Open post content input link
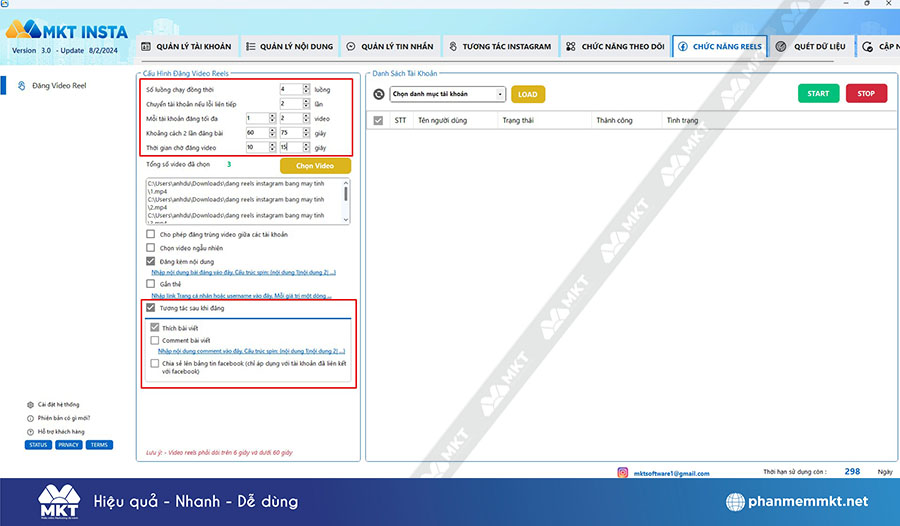 pos(243,272)
